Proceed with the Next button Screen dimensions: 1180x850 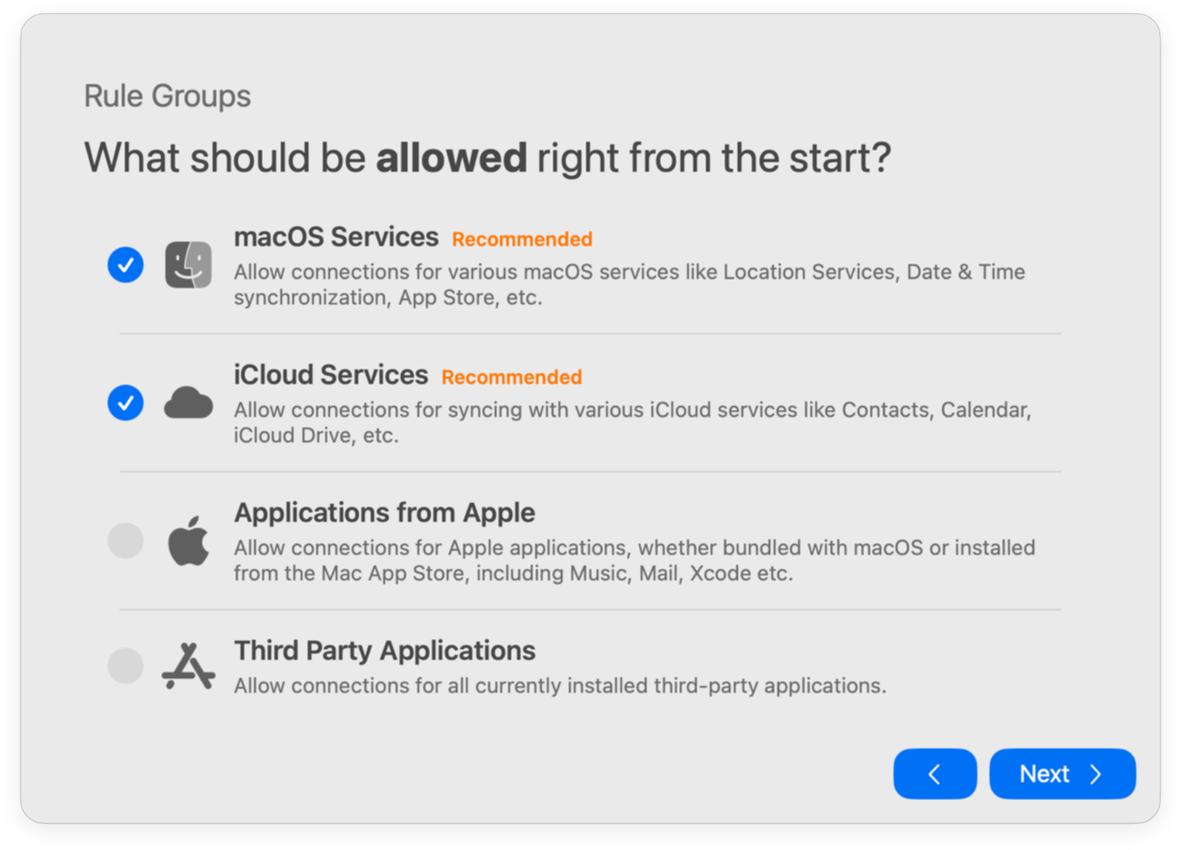[1062, 774]
